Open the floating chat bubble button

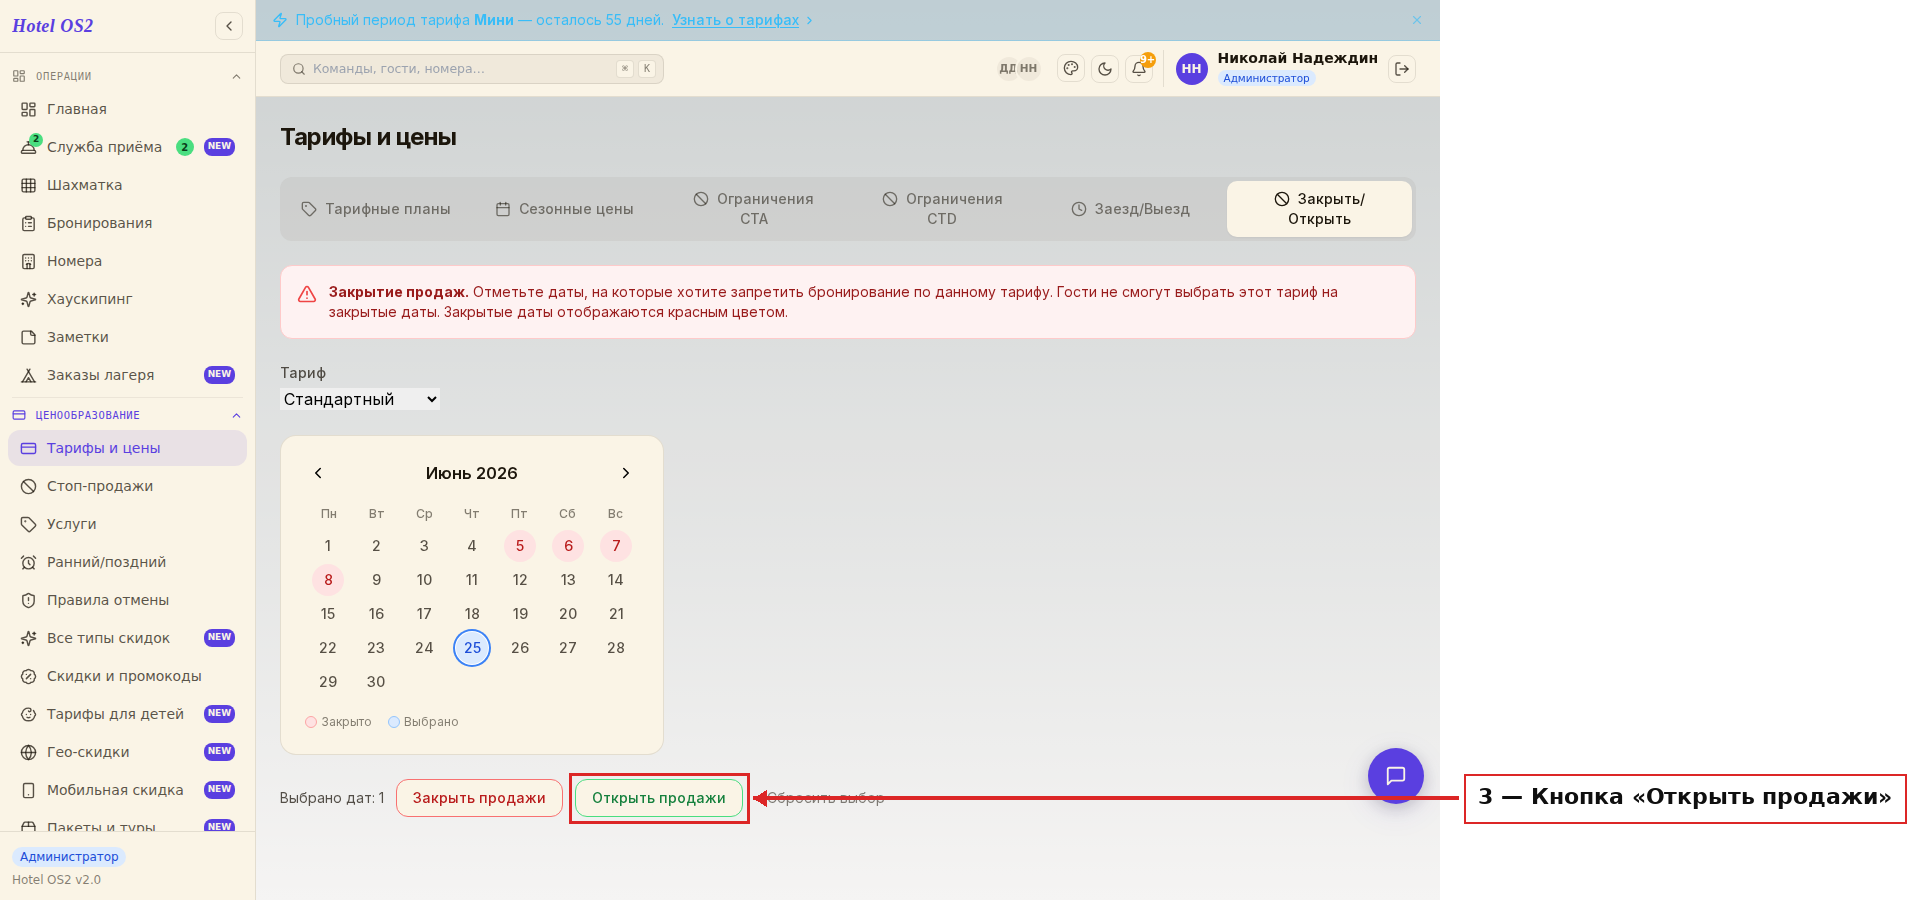click(x=1396, y=776)
